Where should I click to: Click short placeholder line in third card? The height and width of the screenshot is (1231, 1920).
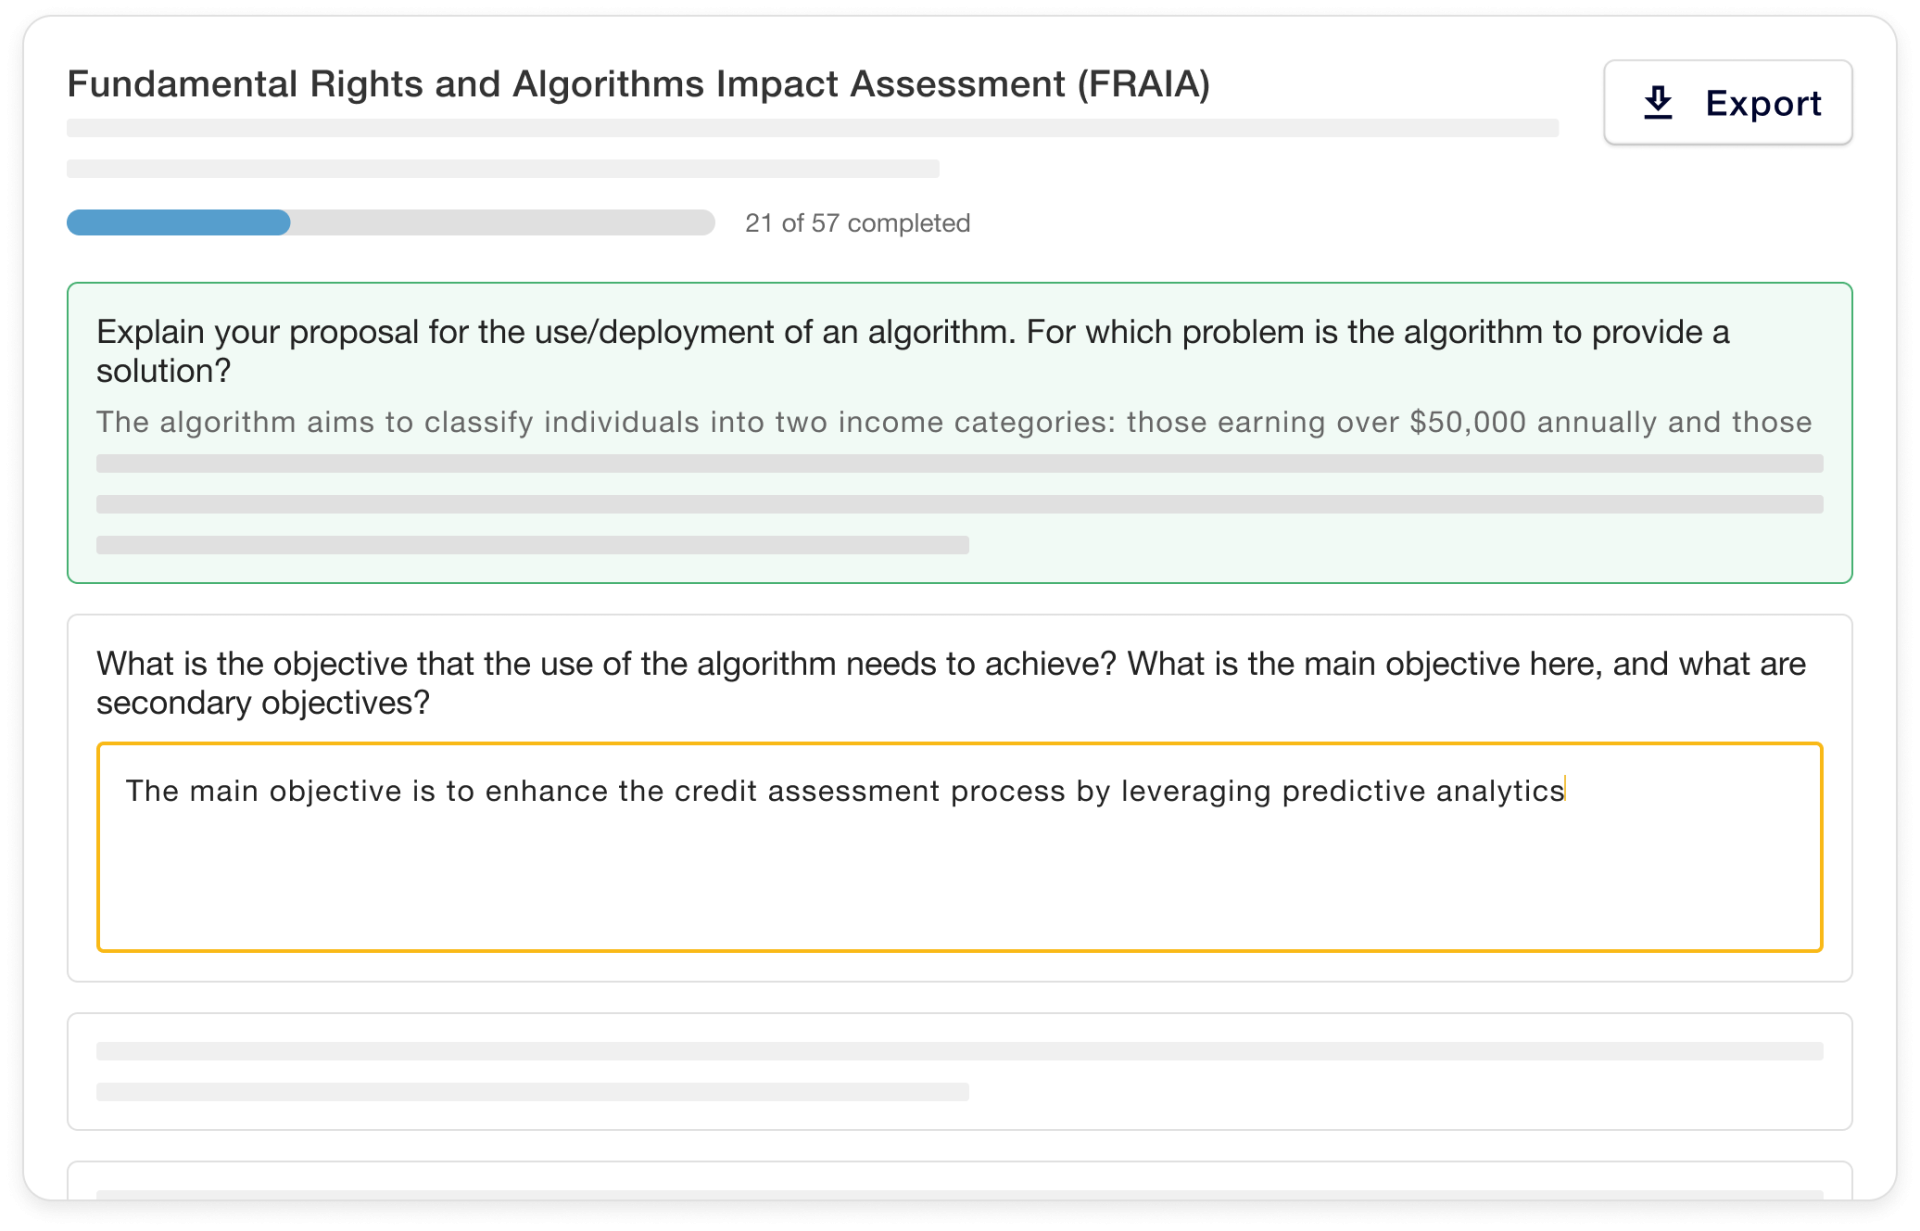(532, 1092)
